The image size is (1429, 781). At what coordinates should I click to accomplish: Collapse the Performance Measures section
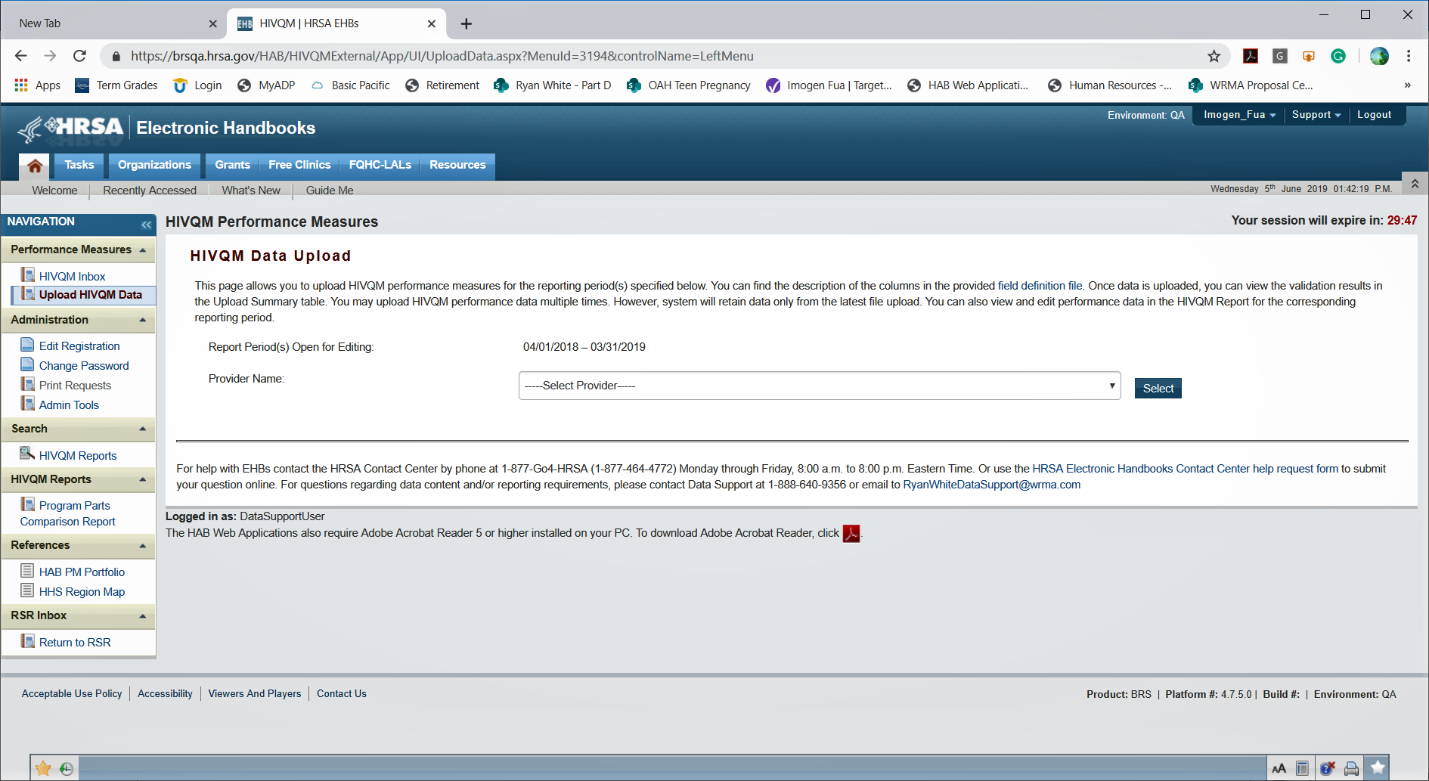tap(142, 250)
